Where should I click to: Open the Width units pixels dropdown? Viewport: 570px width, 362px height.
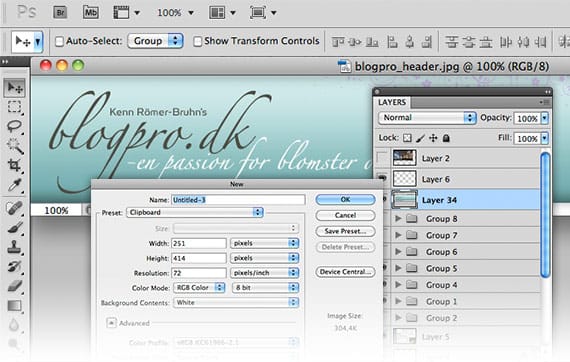(265, 243)
